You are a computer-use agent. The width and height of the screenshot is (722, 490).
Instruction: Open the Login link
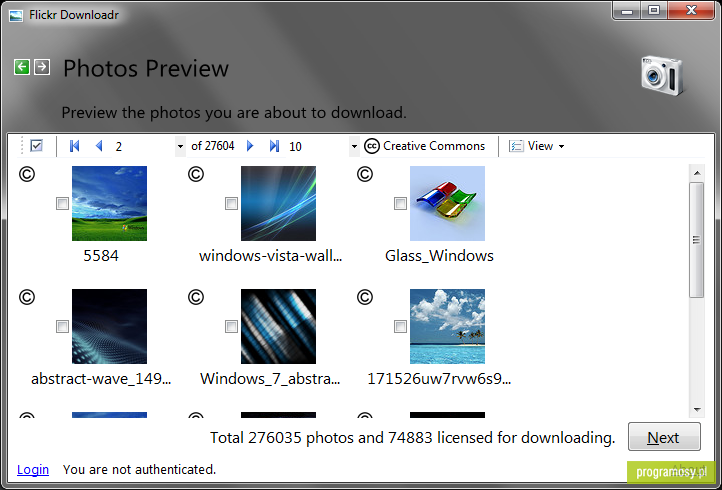coord(33,469)
